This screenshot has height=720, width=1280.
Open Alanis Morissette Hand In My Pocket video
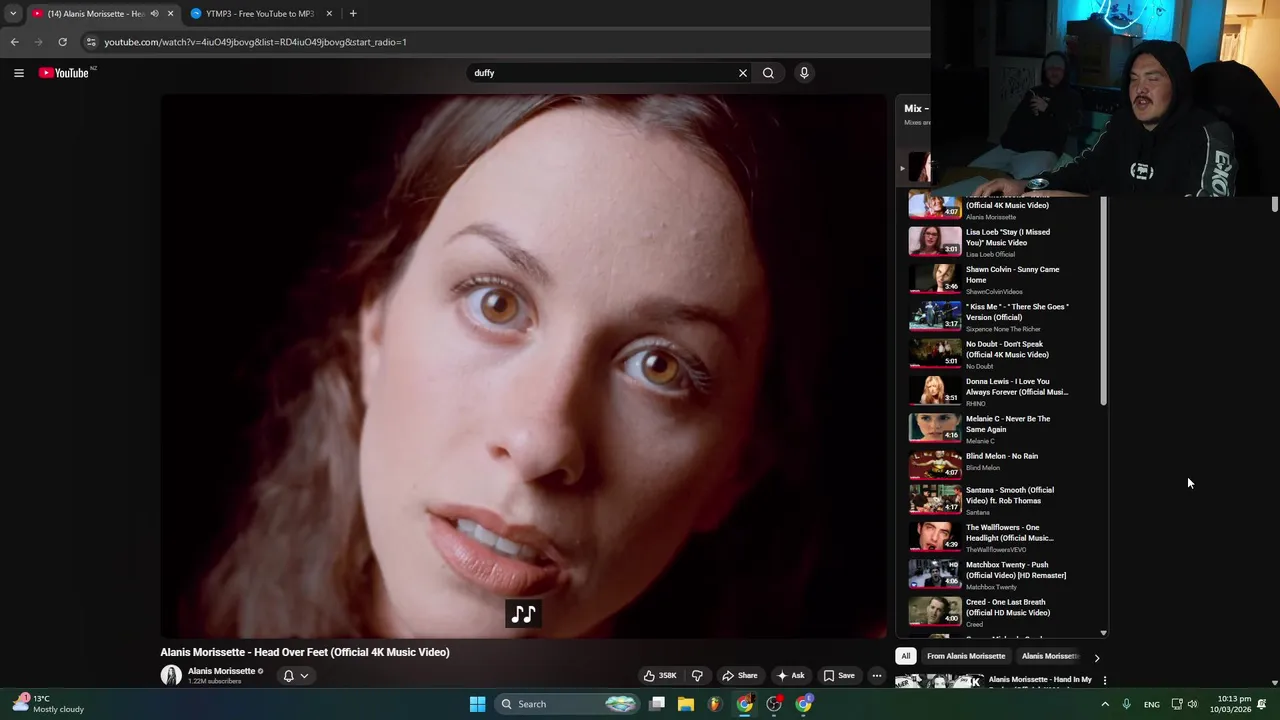pyautogui.click(x=1040, y=680)
